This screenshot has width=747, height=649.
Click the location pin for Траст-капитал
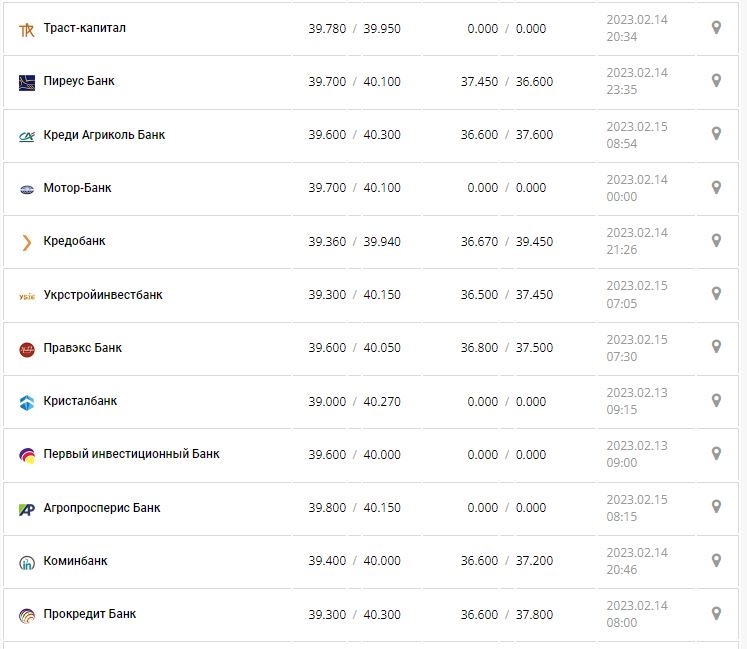(716, 28)
